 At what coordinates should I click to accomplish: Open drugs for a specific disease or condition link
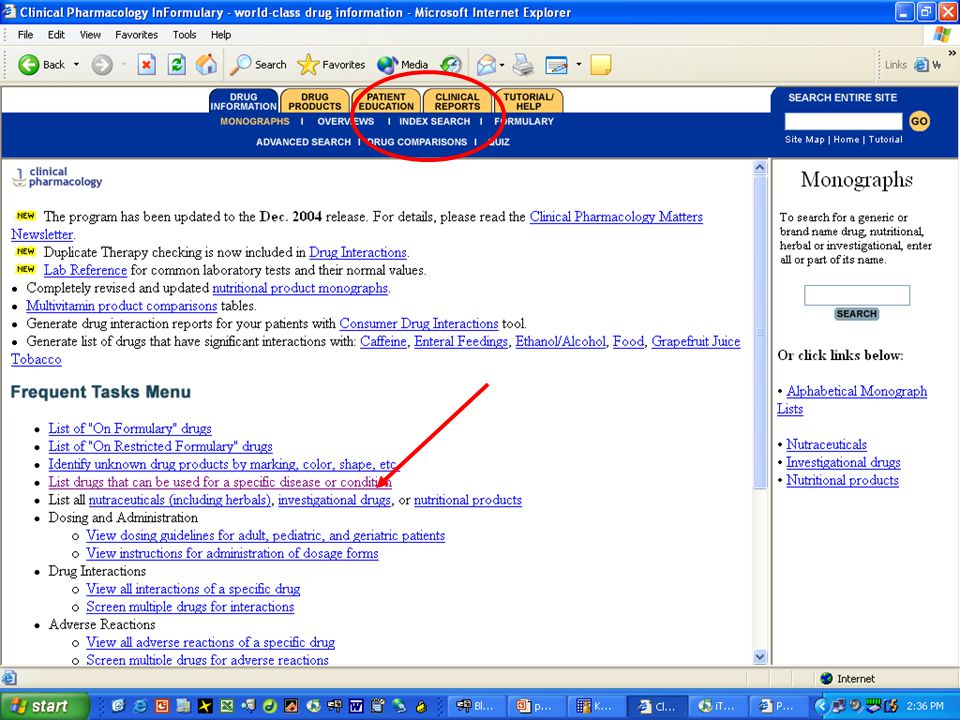pyautogui.click(x=220, y=482)
